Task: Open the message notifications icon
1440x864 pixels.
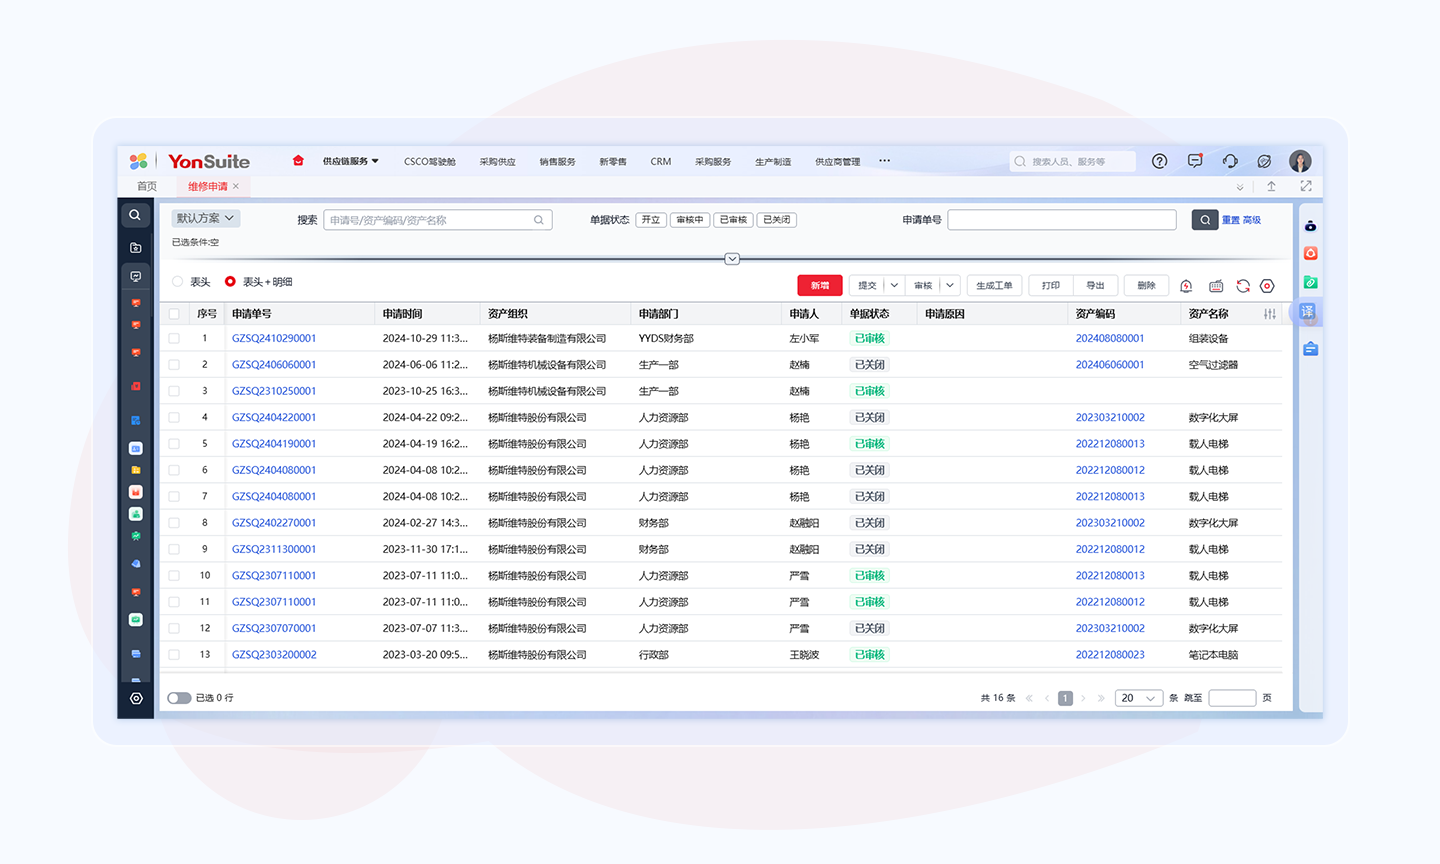Action: [1195, 161]
